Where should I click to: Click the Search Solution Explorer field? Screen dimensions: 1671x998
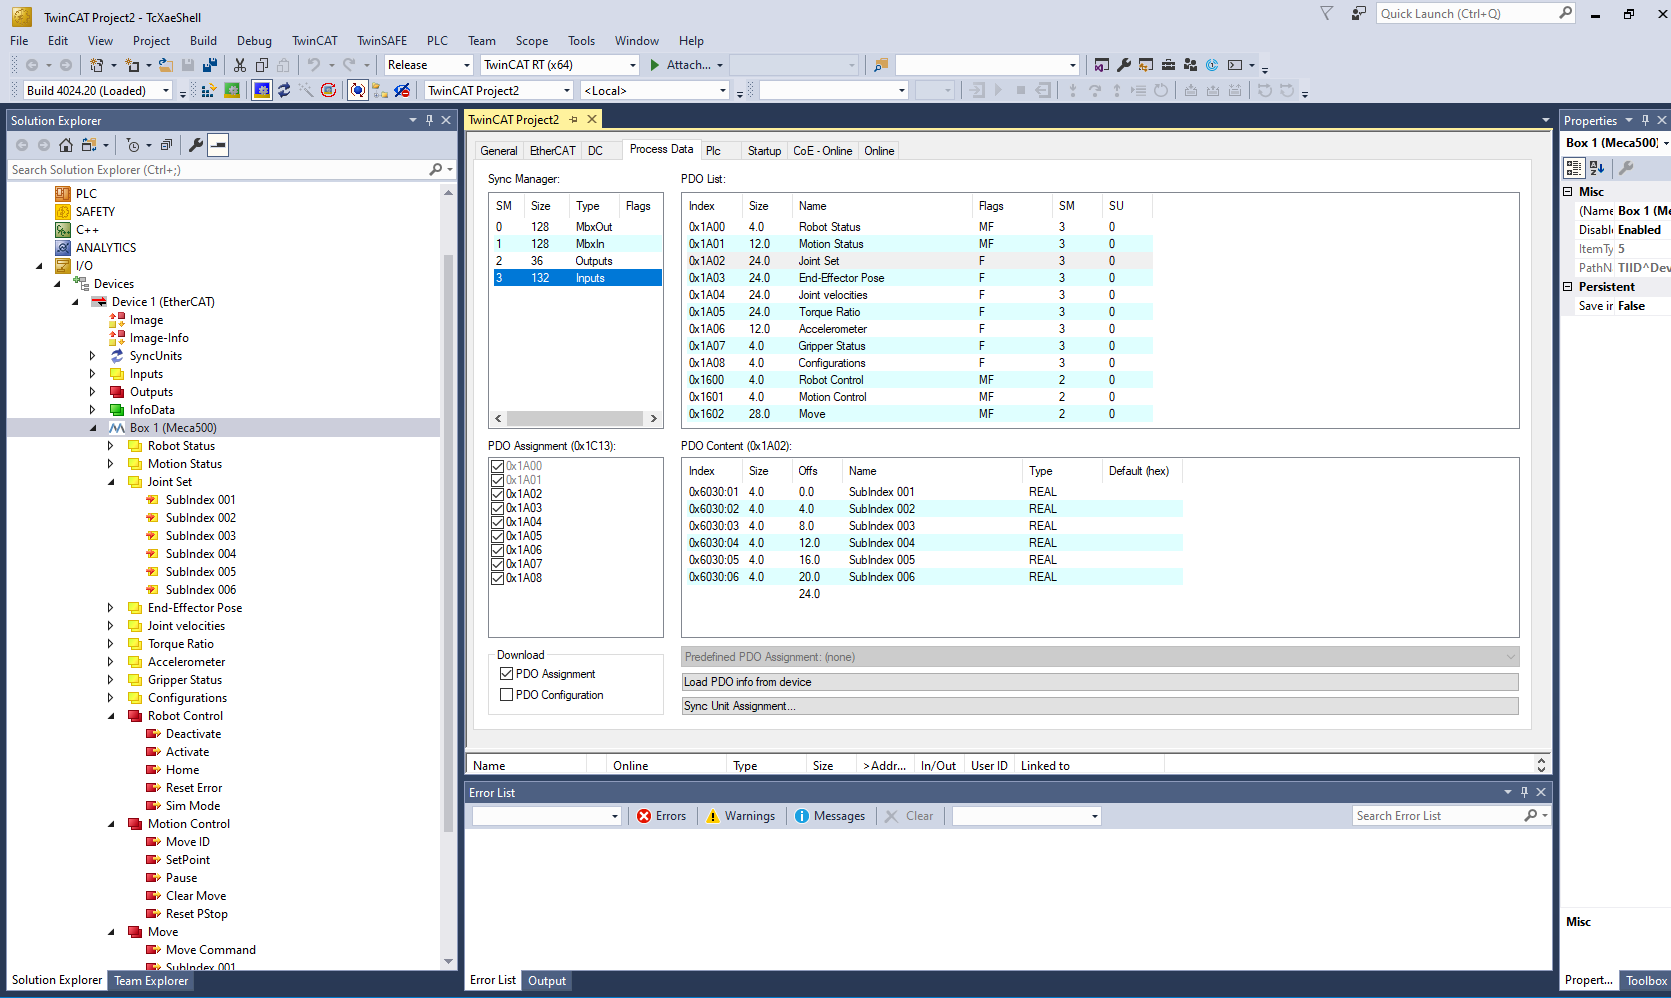(218, 170)
